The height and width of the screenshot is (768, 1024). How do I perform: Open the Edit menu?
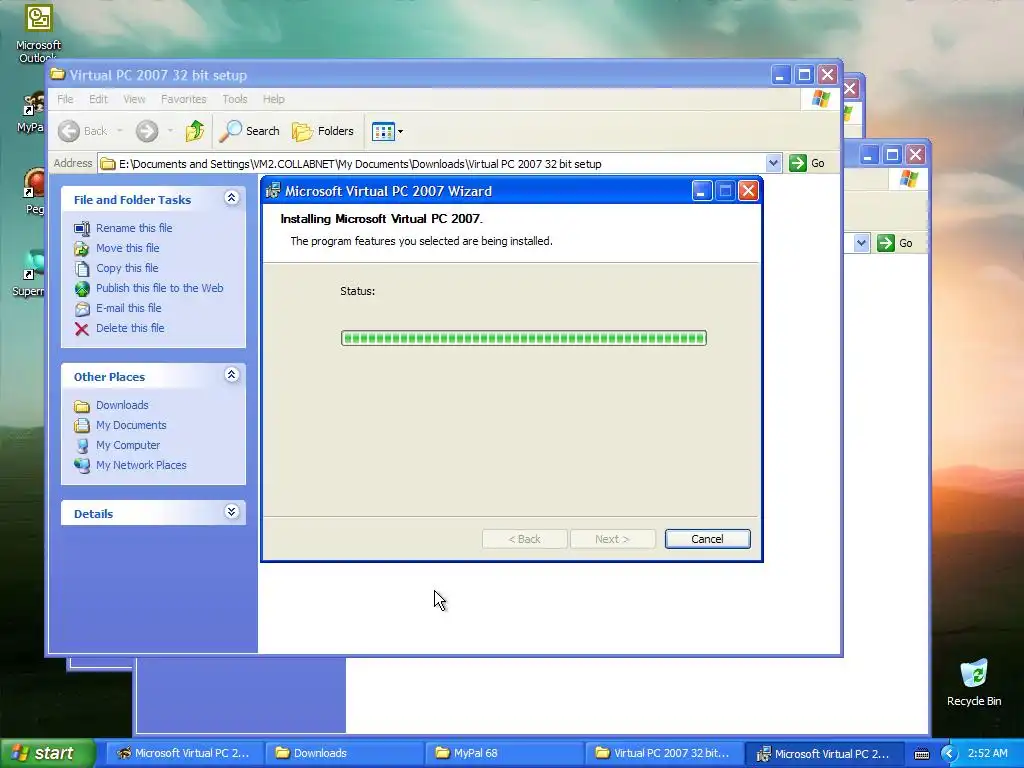click(x=99, y=99)
